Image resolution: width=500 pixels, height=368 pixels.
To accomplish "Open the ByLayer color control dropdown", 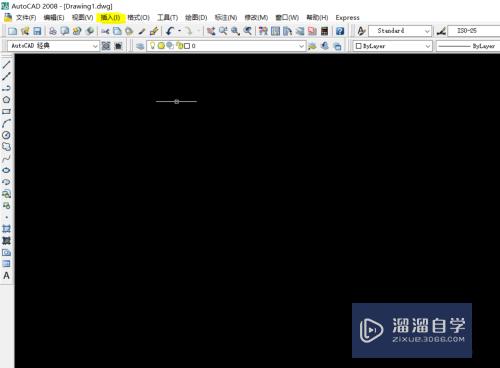I will pyautogui.click(x=393, y=46).
